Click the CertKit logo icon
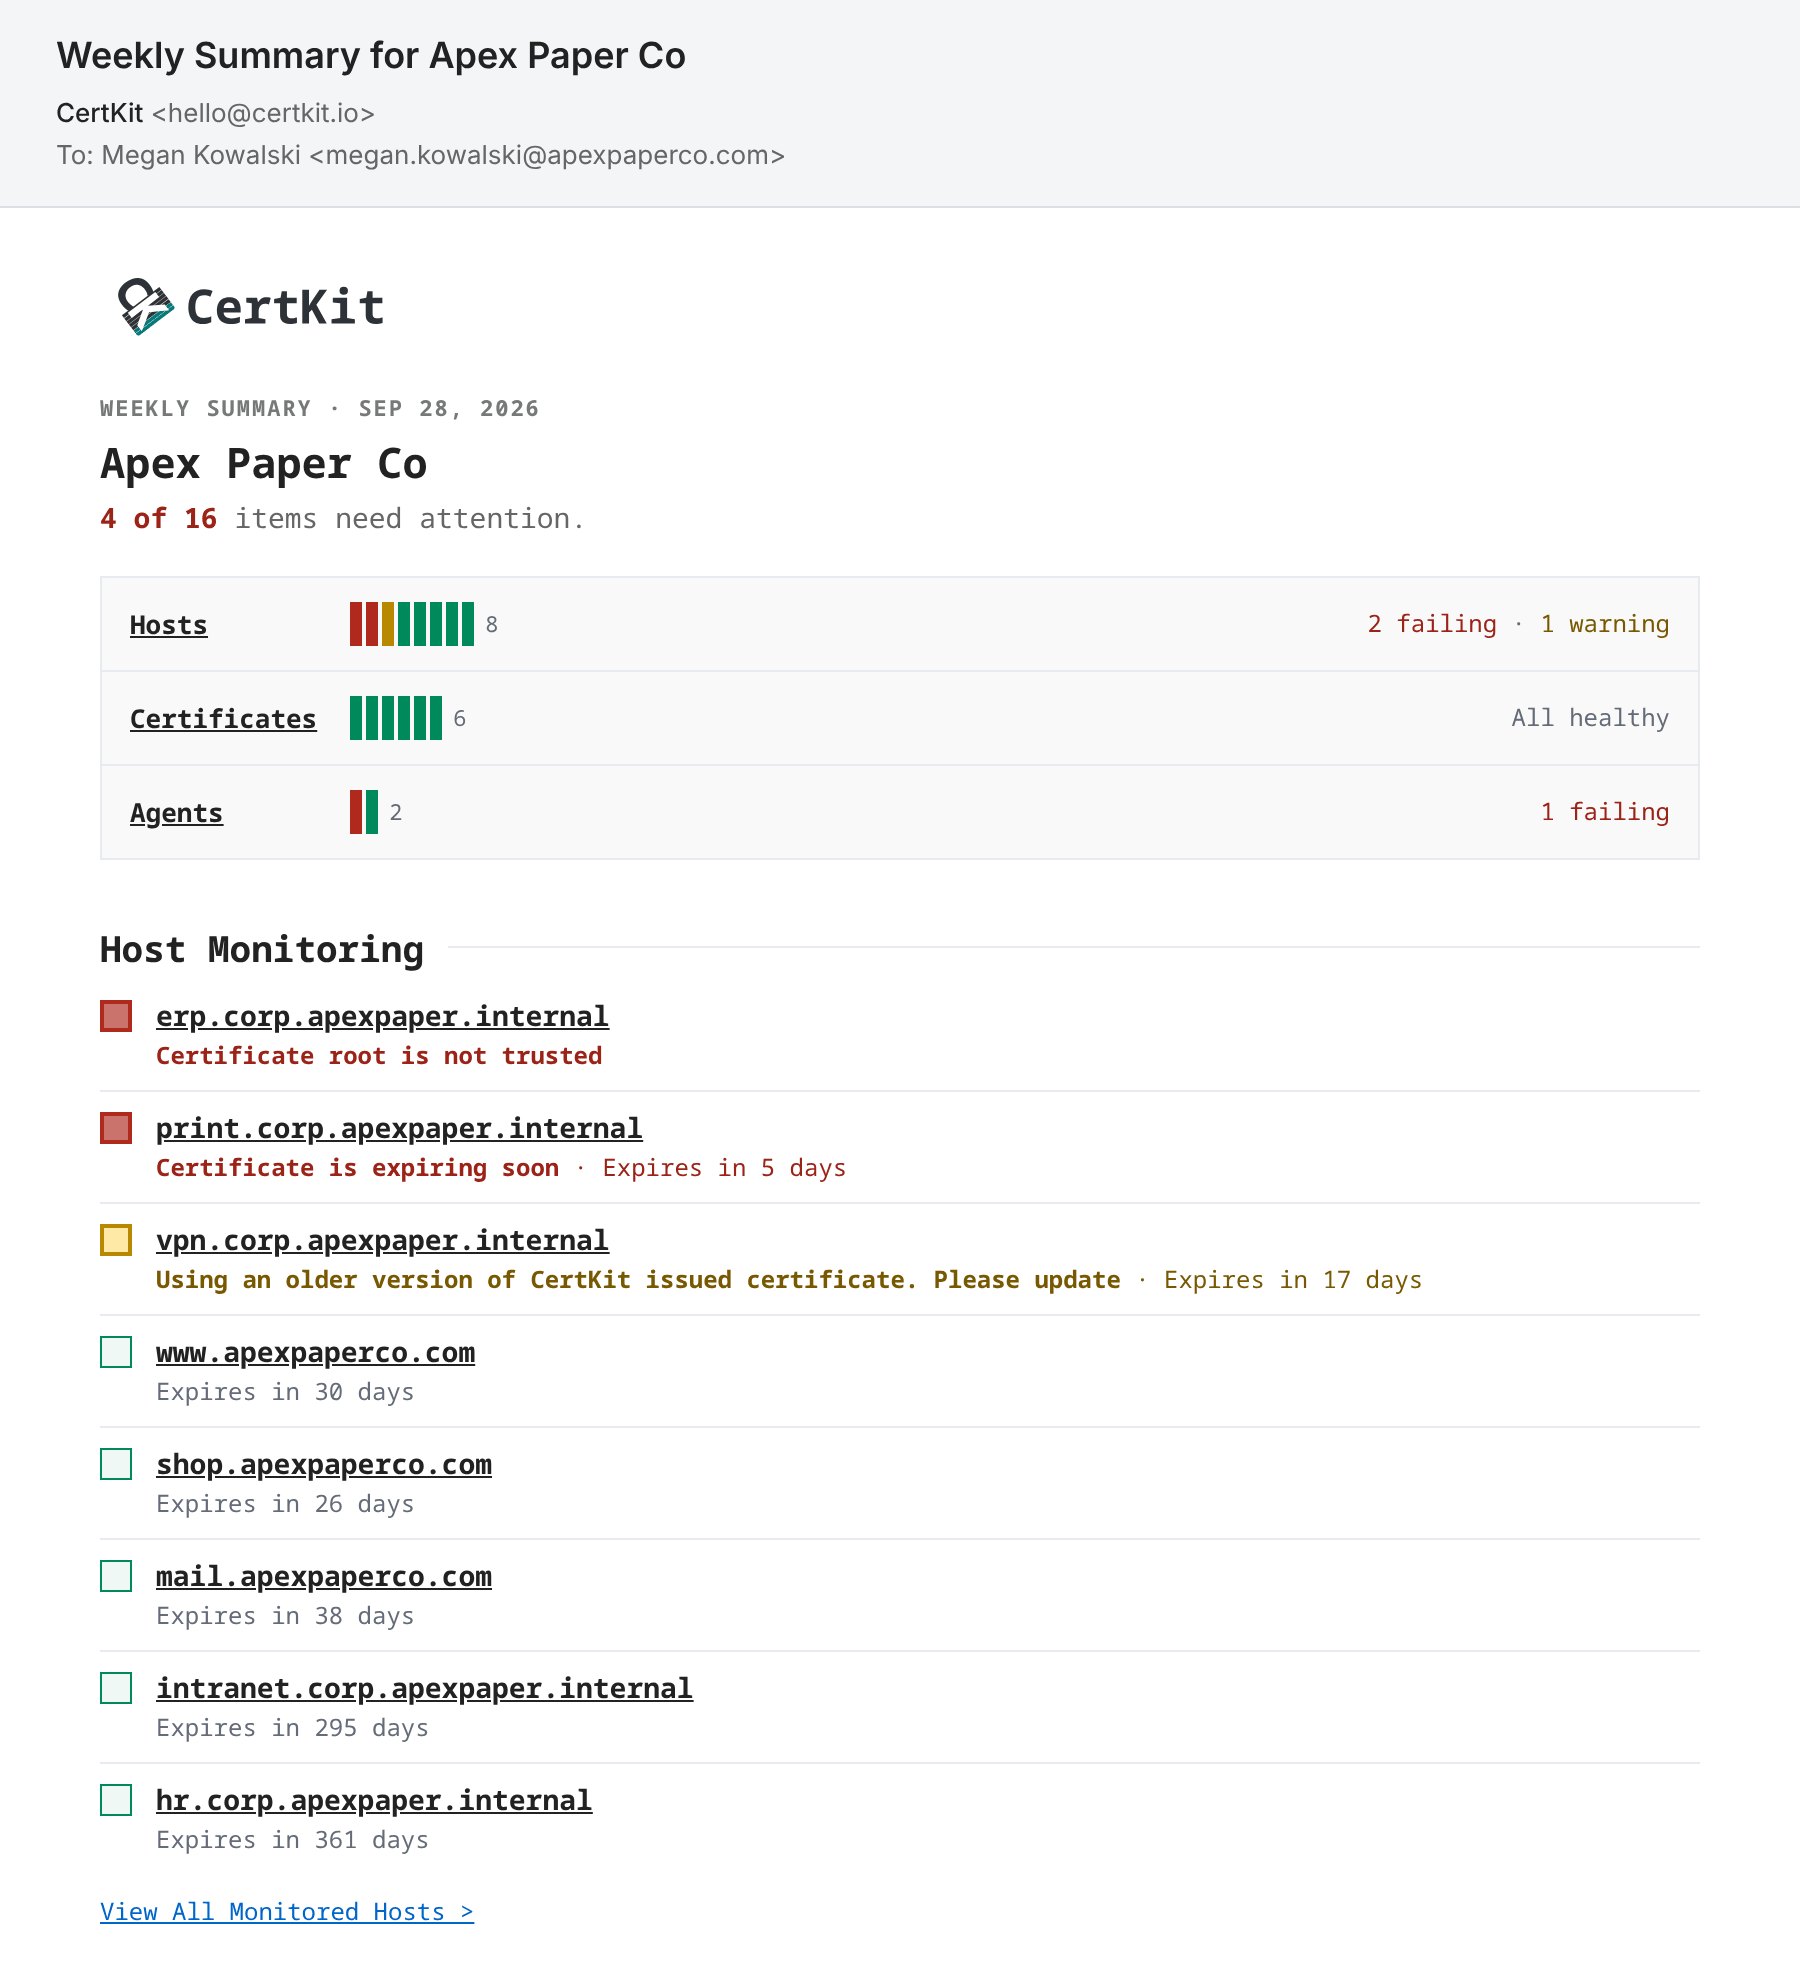 pos(146,306)
